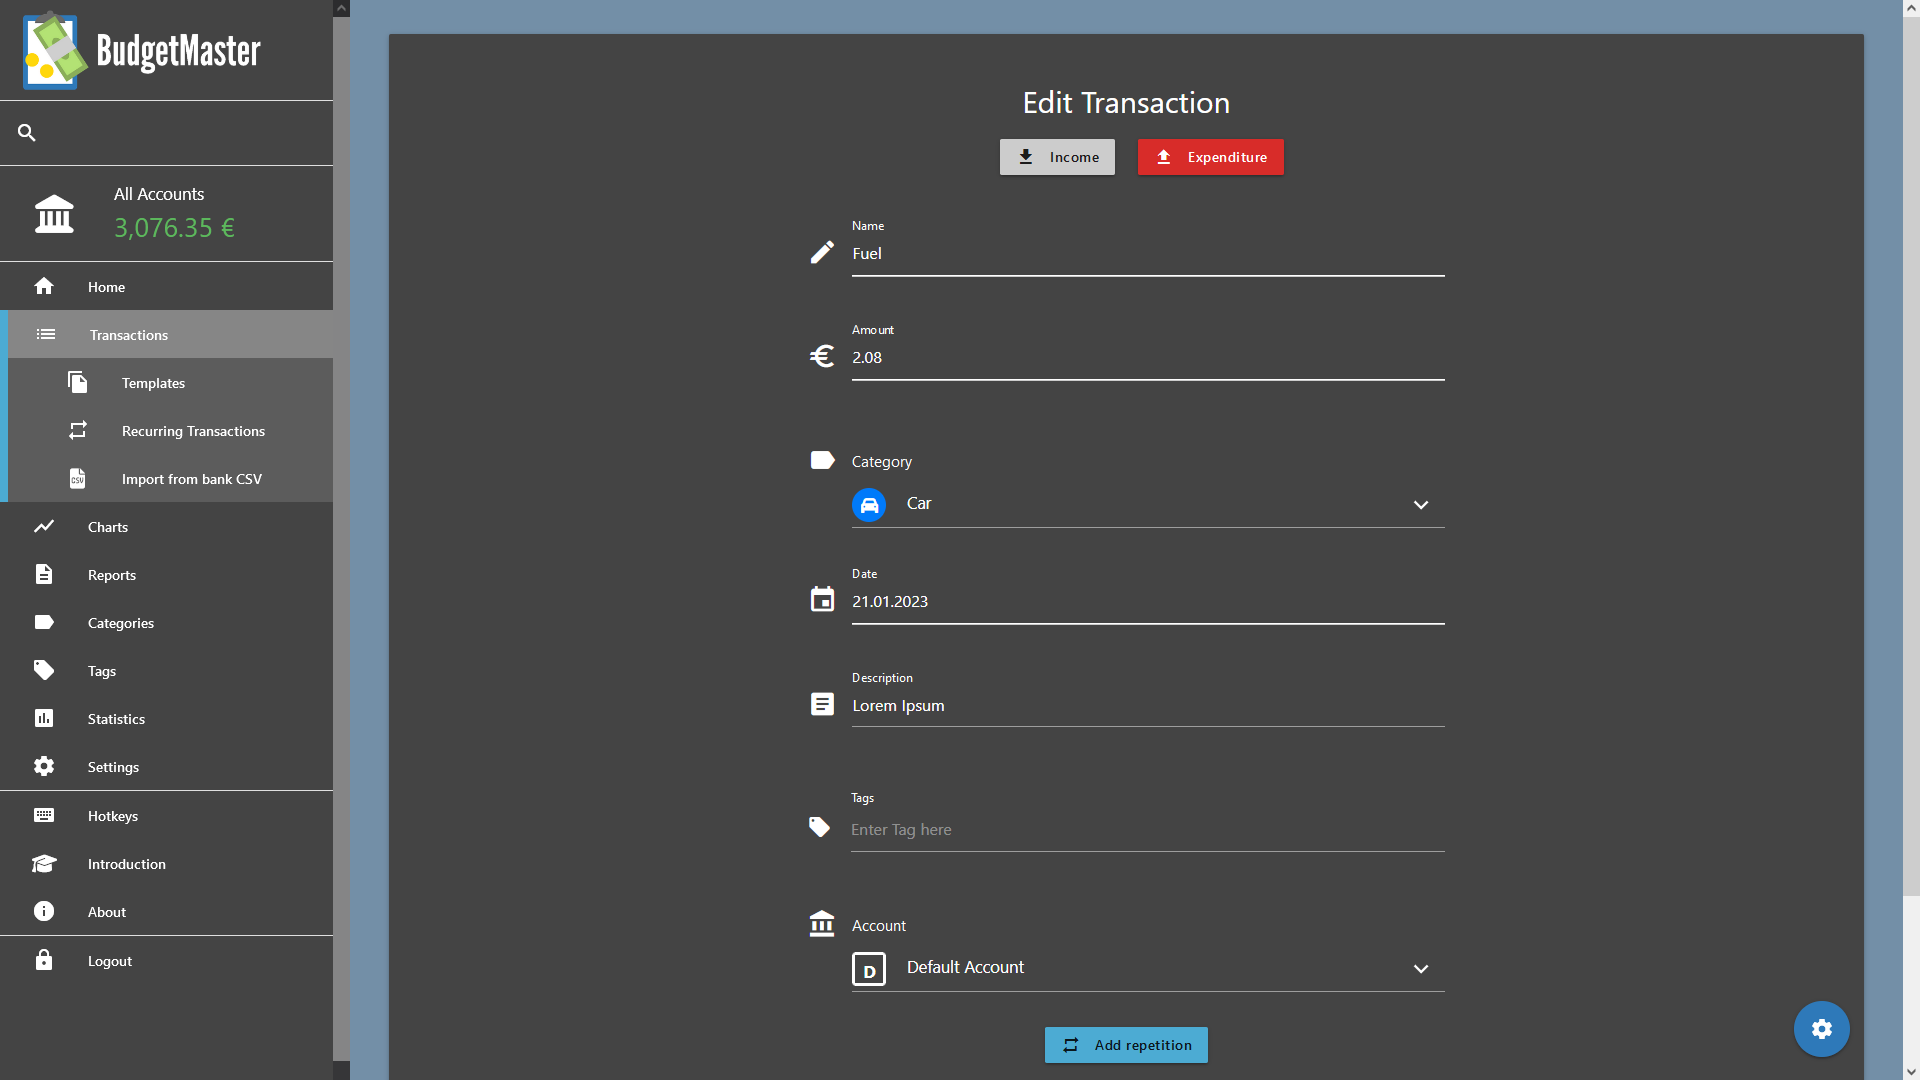
Task: Open the All Accounts selector
Action: tap(166, 214)
